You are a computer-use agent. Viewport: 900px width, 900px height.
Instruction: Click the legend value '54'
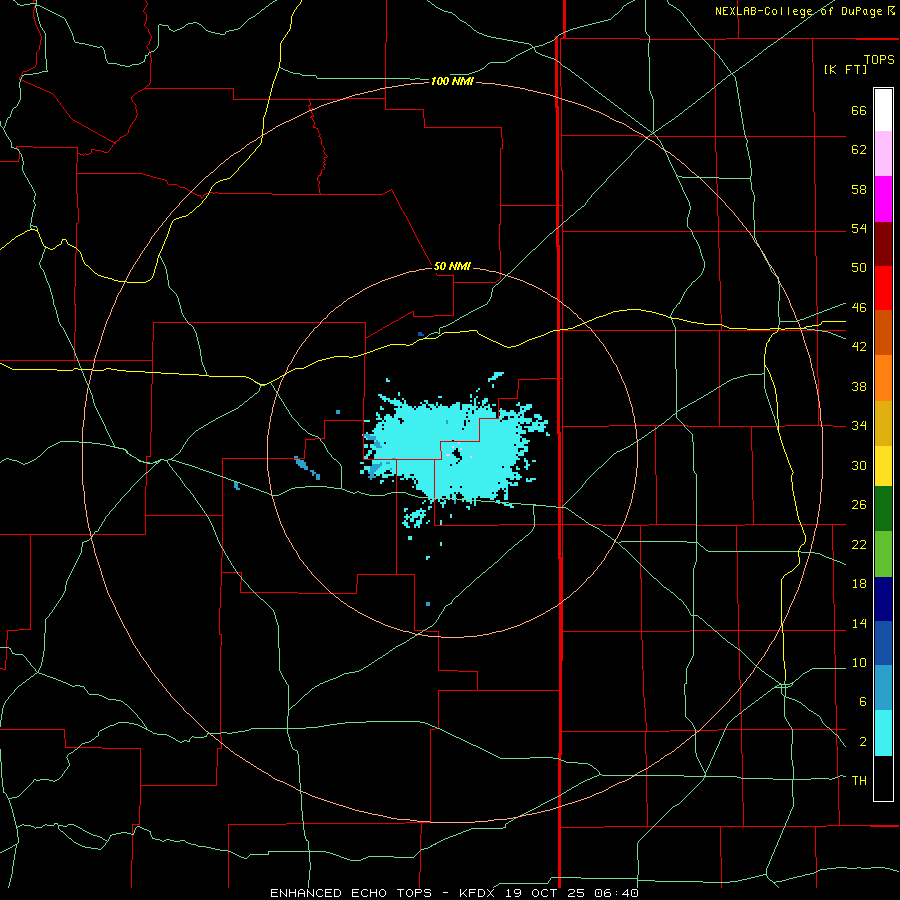(x=859, y=228)
